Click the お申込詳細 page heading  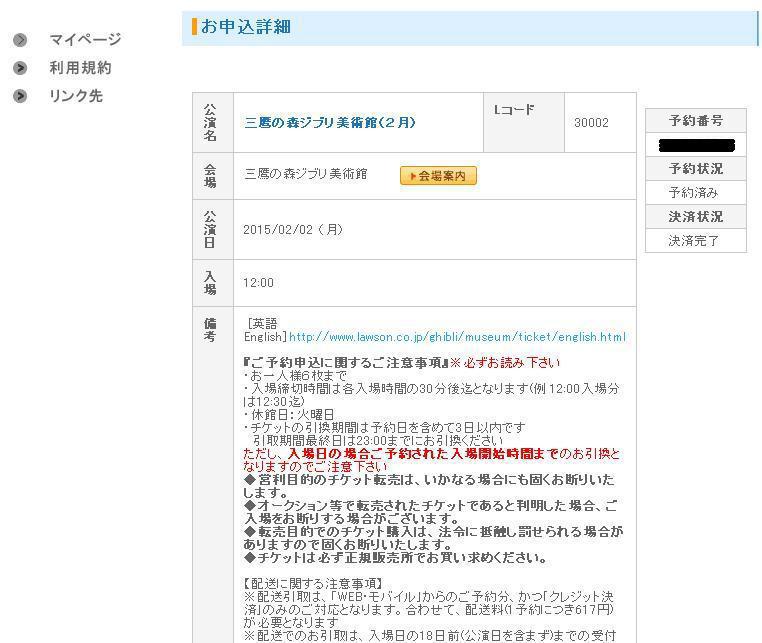click(245, 27)
